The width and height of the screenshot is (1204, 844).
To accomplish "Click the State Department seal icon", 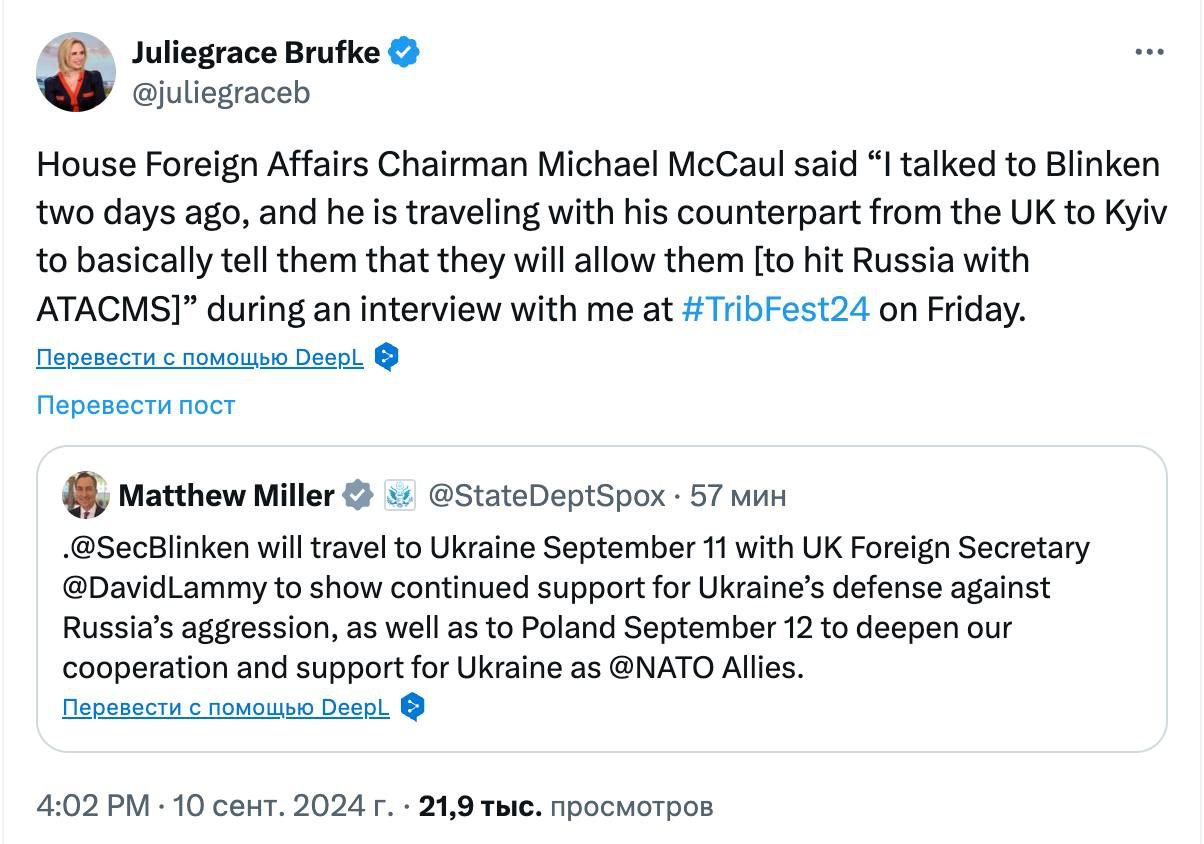I will 400,495.
